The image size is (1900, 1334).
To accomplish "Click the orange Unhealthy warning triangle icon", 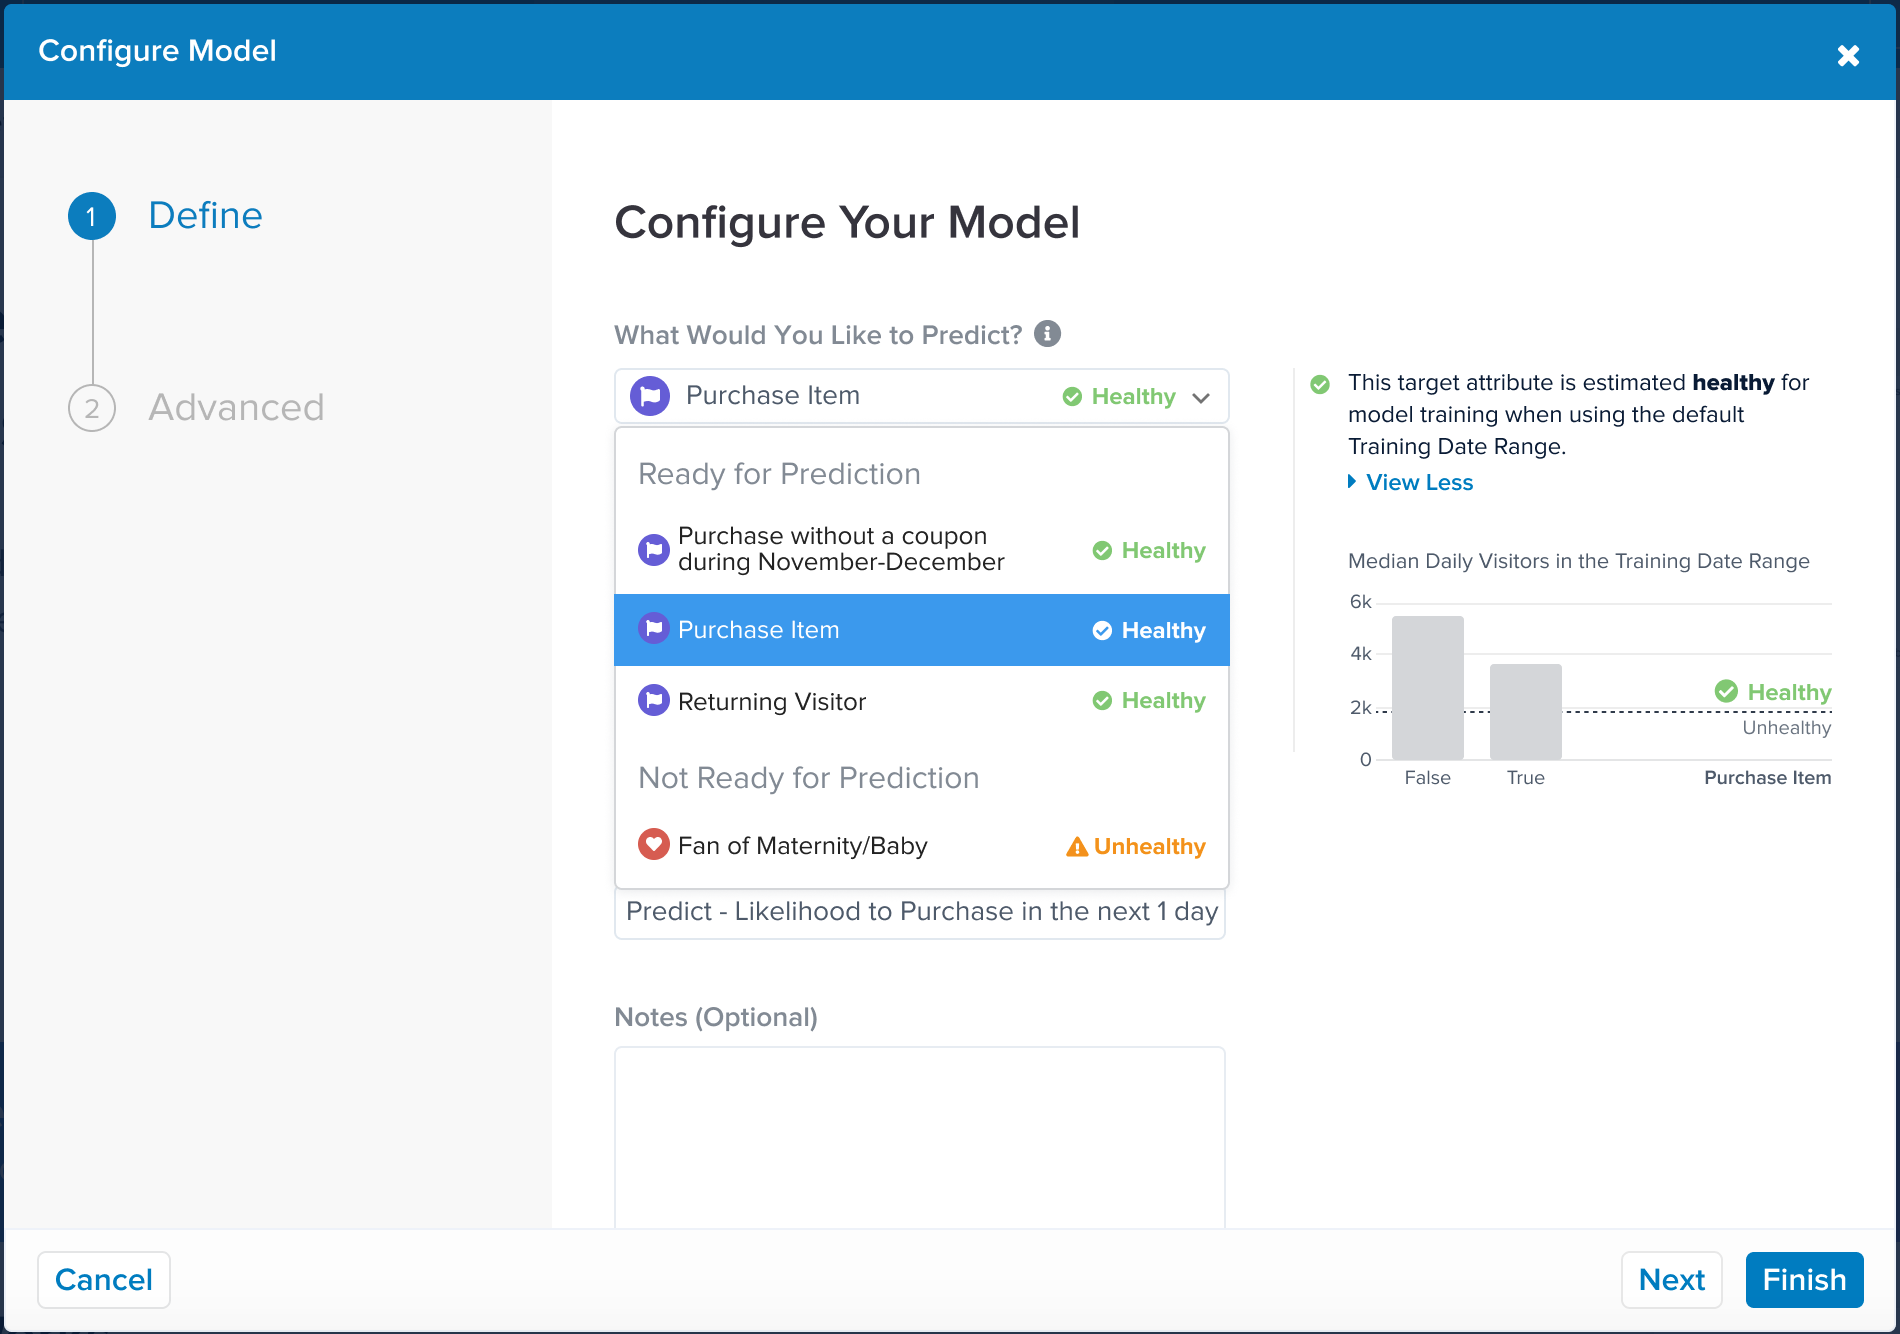I will click(x=1076, y=847).
